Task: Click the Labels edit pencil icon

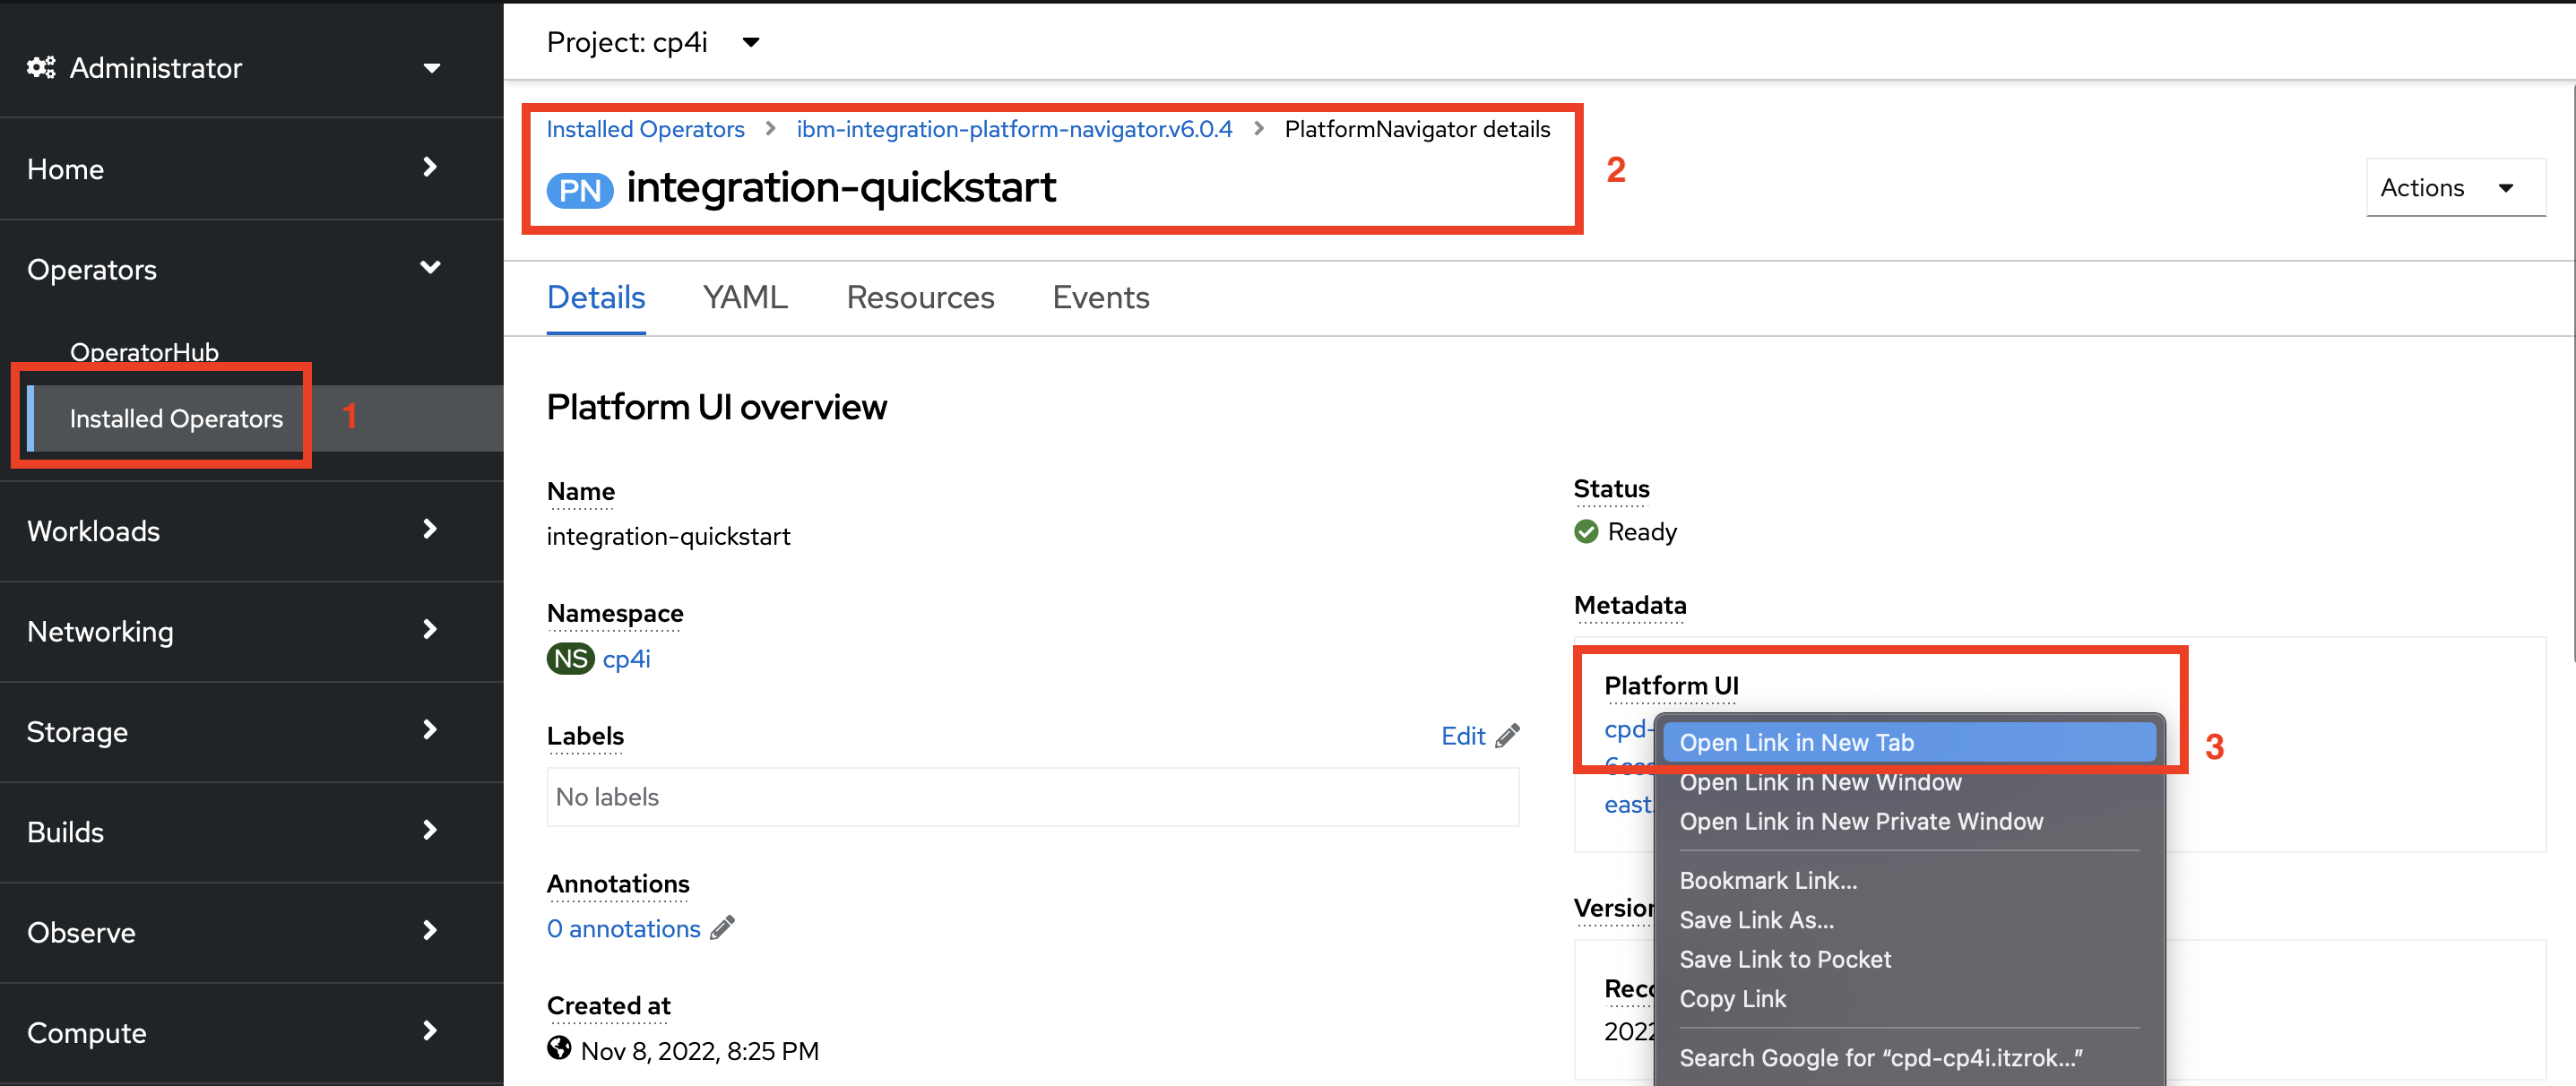Action: [x=1507, y=736]
